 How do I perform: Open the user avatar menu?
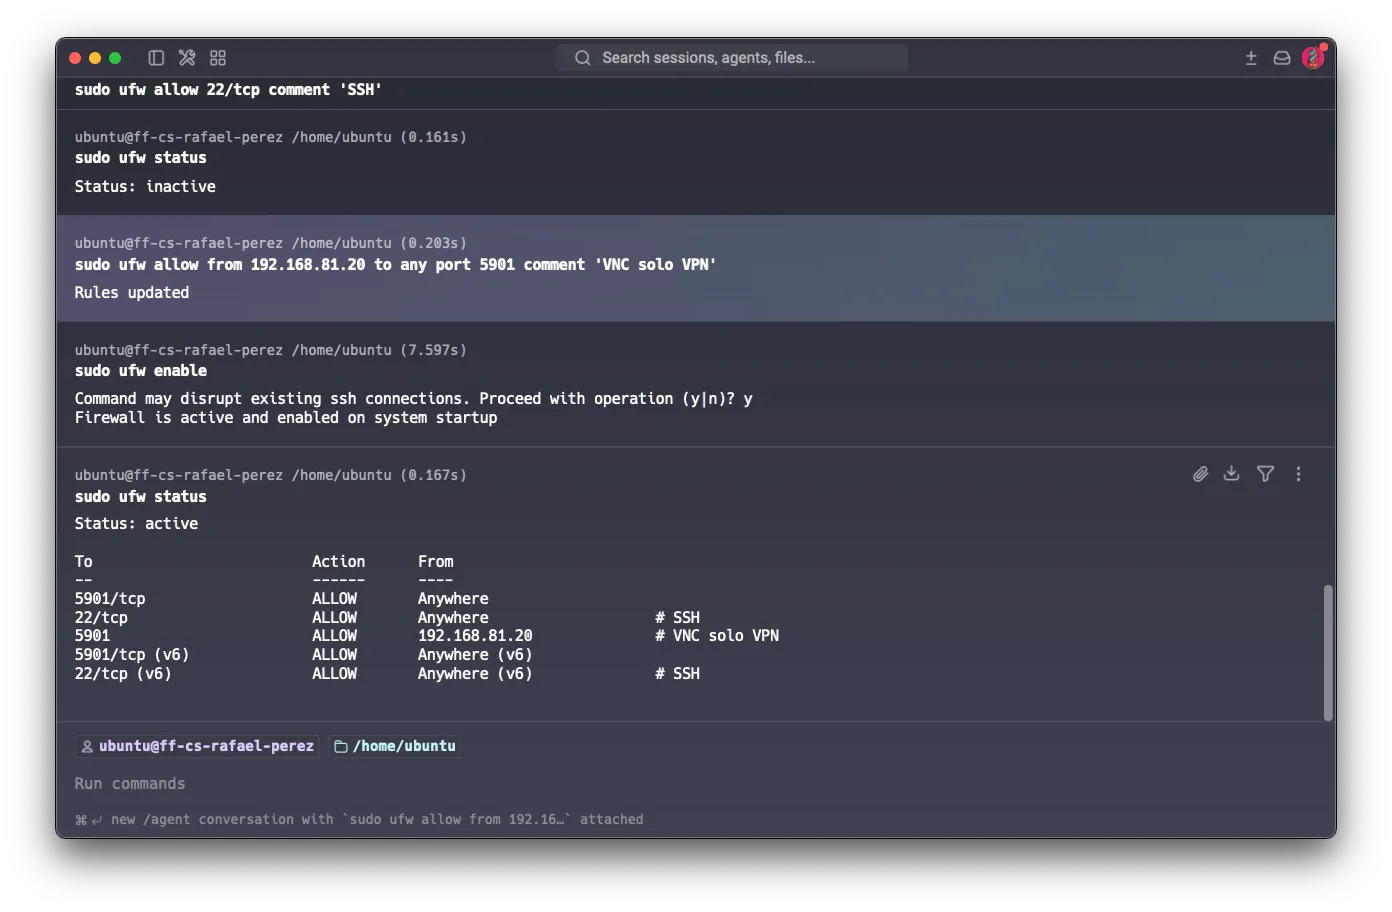coord(1314,57)
